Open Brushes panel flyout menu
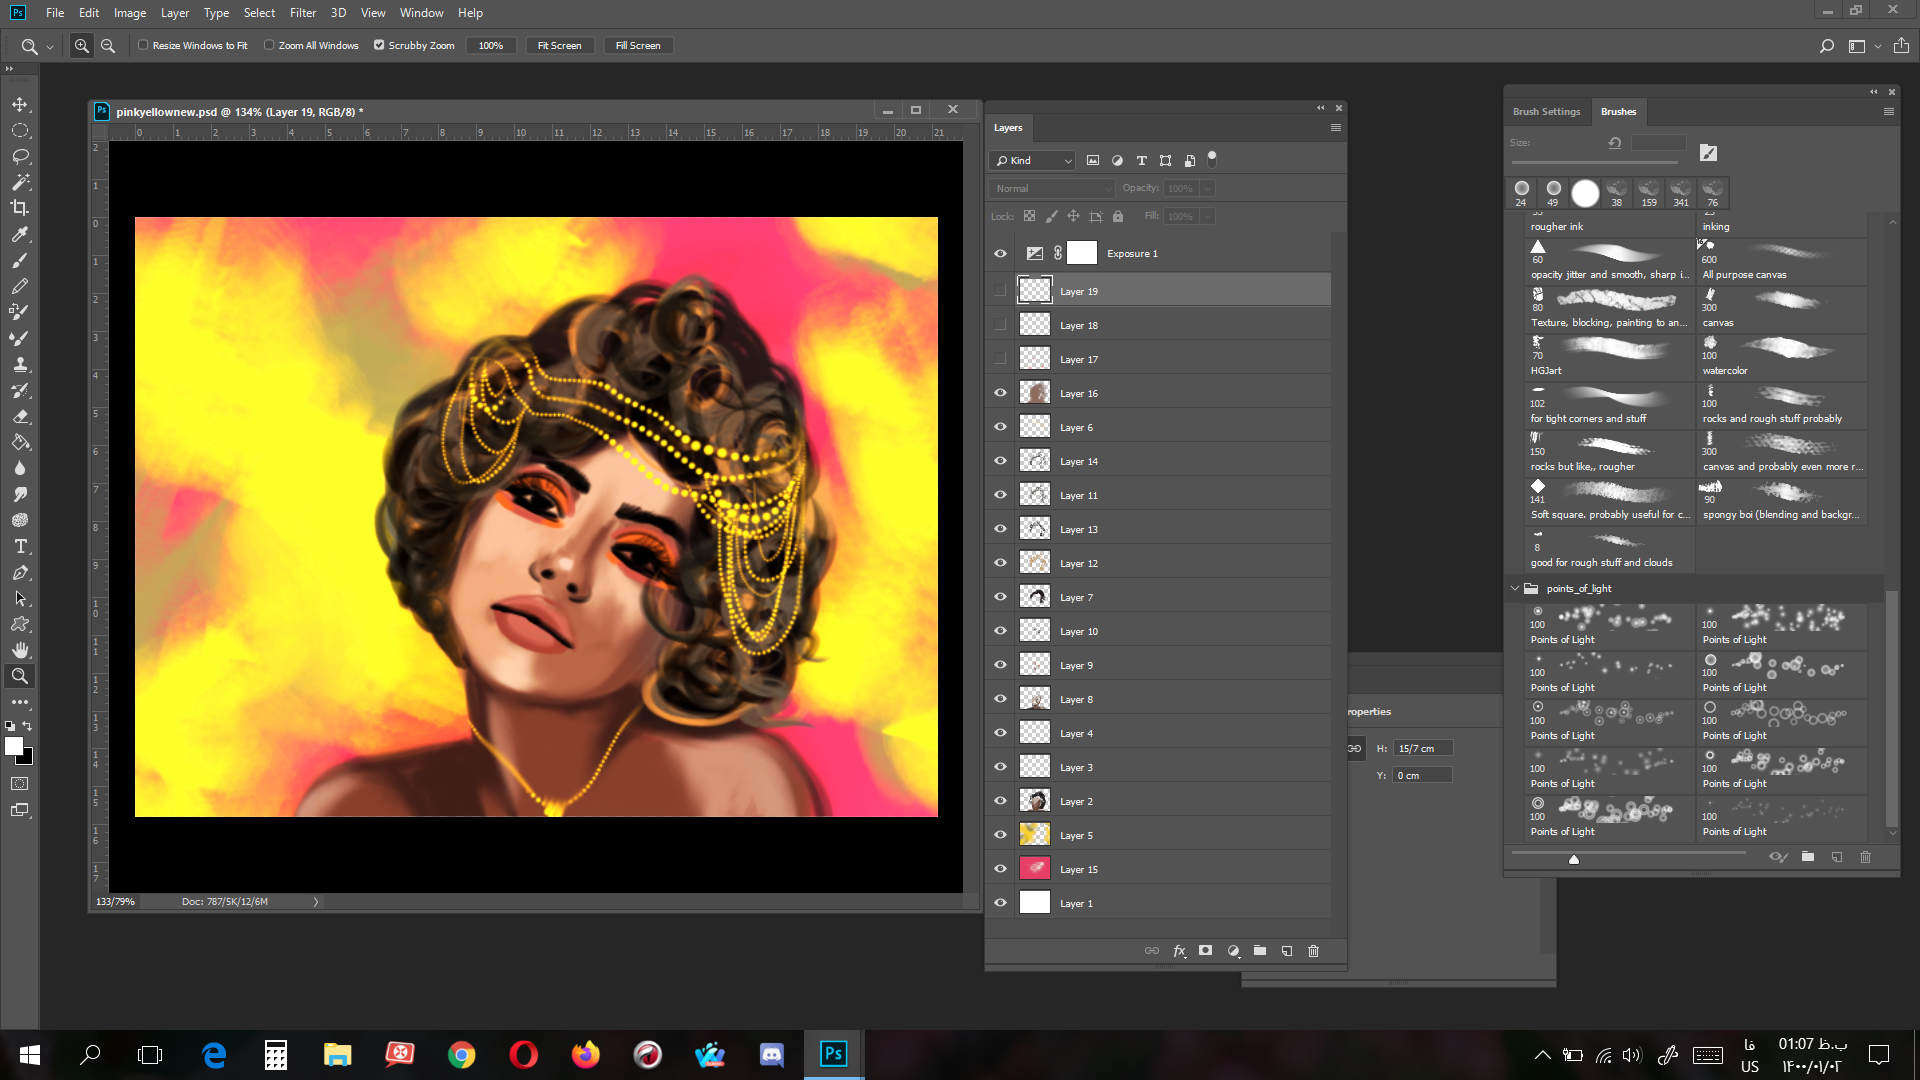The width and height of the screenshot is (1920, 1080). click(x=1889, y=112)
